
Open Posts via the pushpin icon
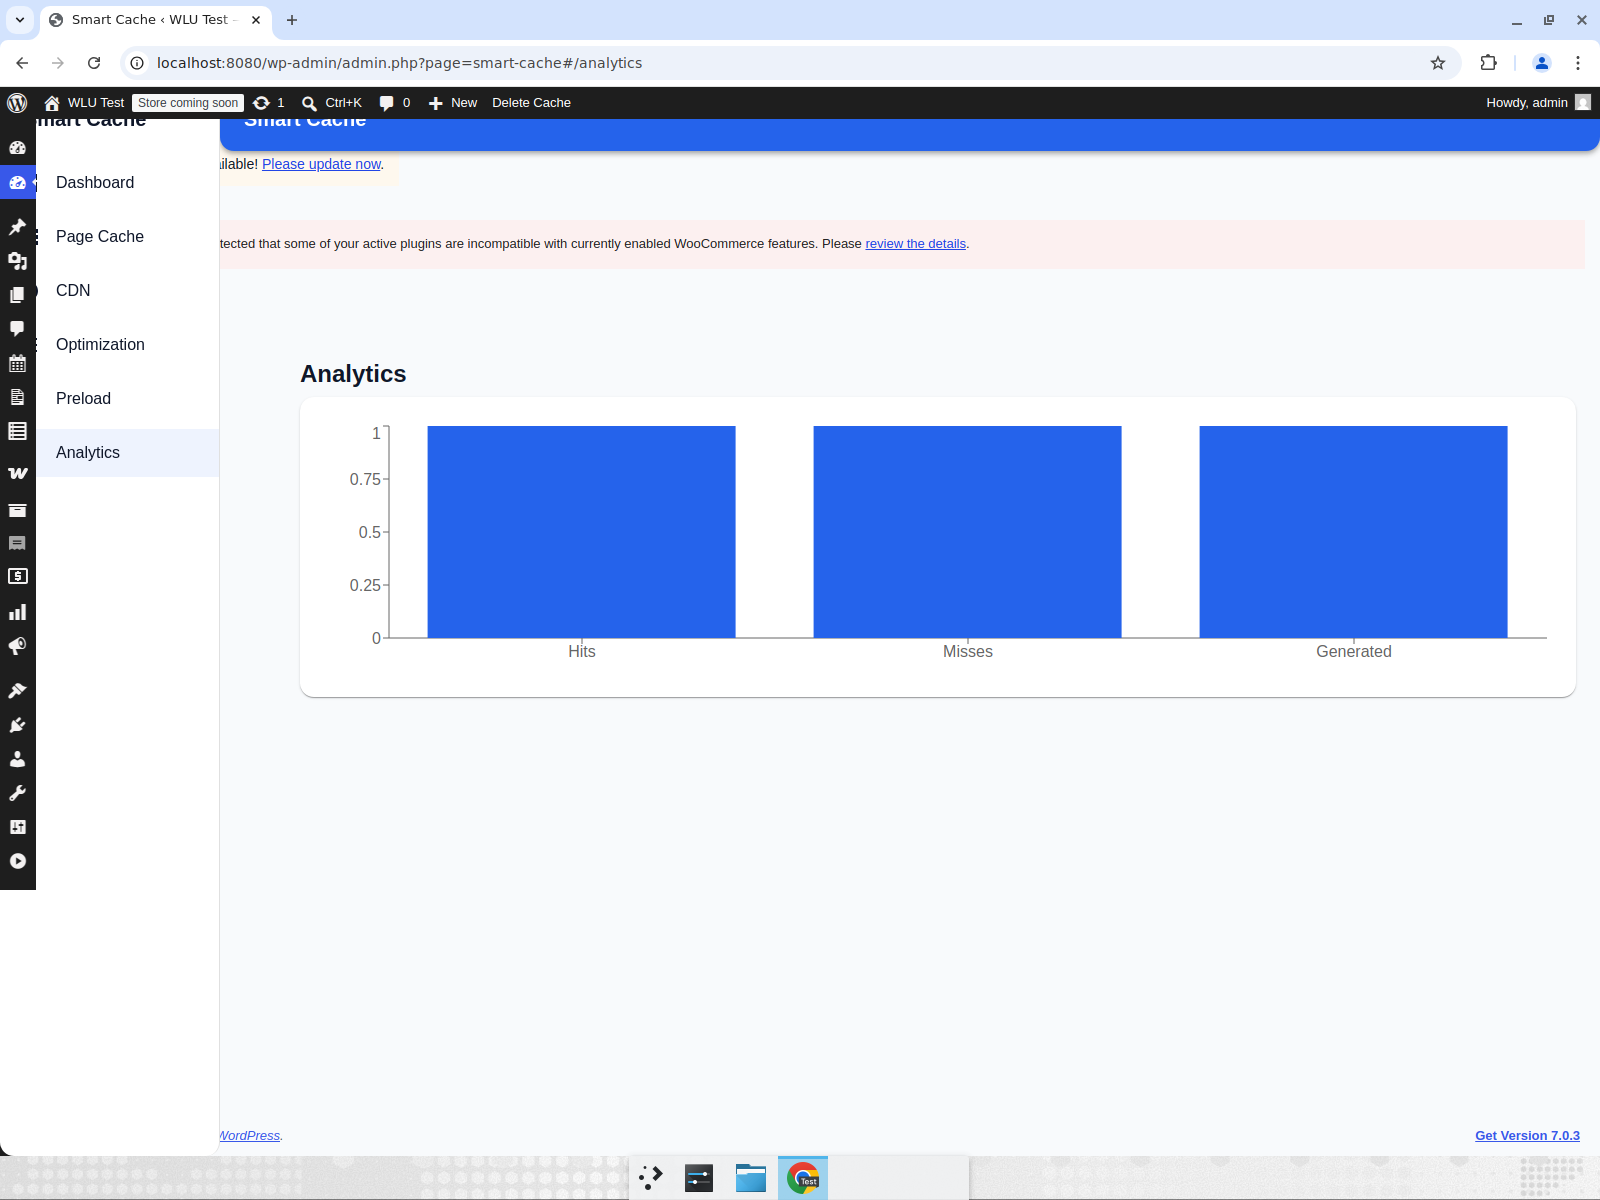pyautogui.click(x=17, y=227)
